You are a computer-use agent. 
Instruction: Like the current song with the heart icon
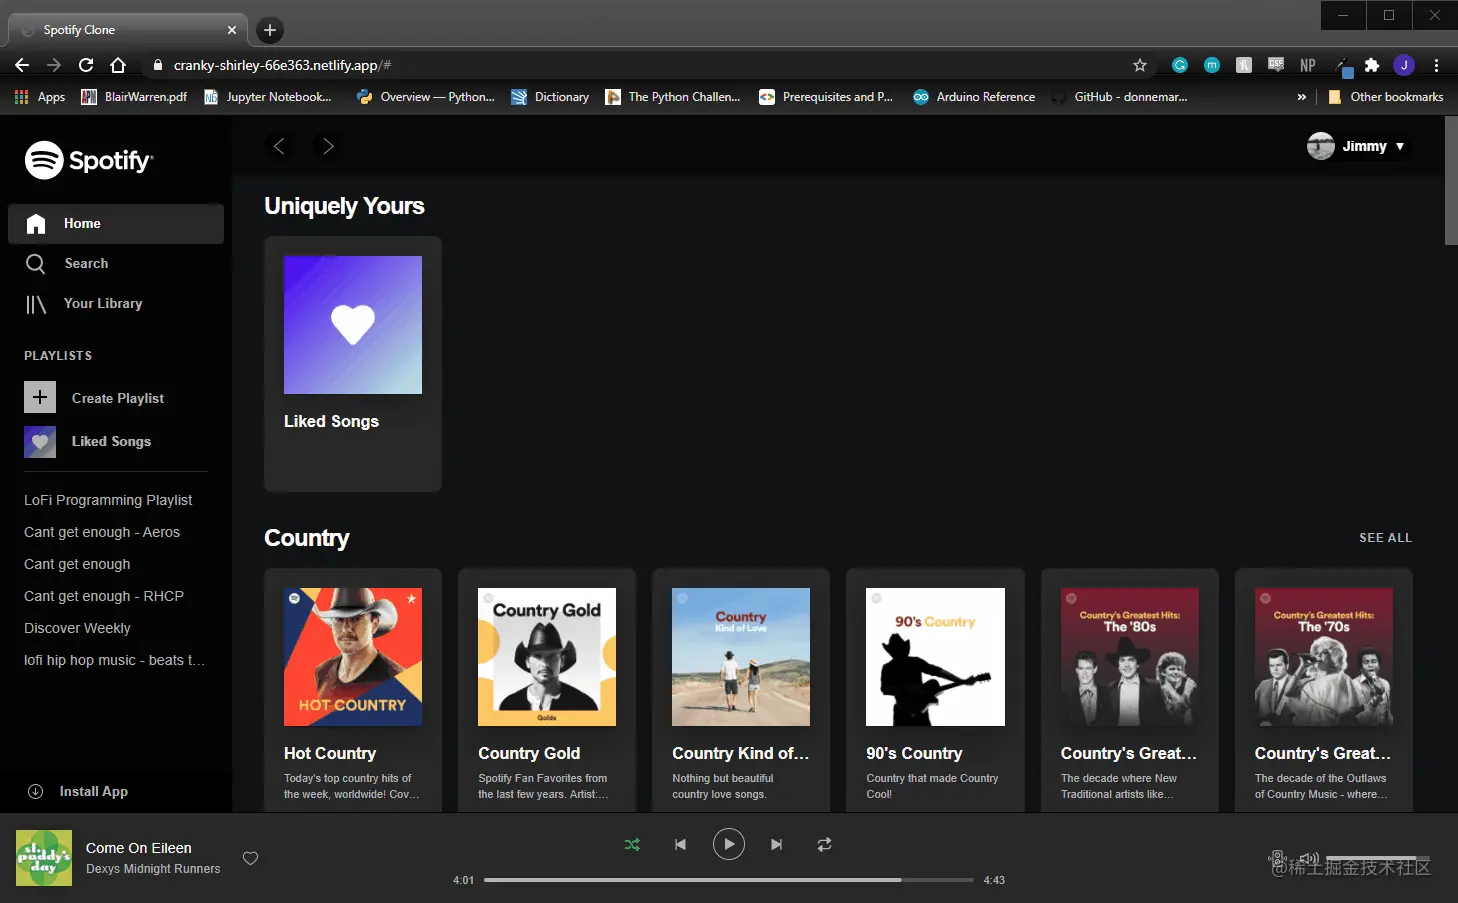pos(251,858)
